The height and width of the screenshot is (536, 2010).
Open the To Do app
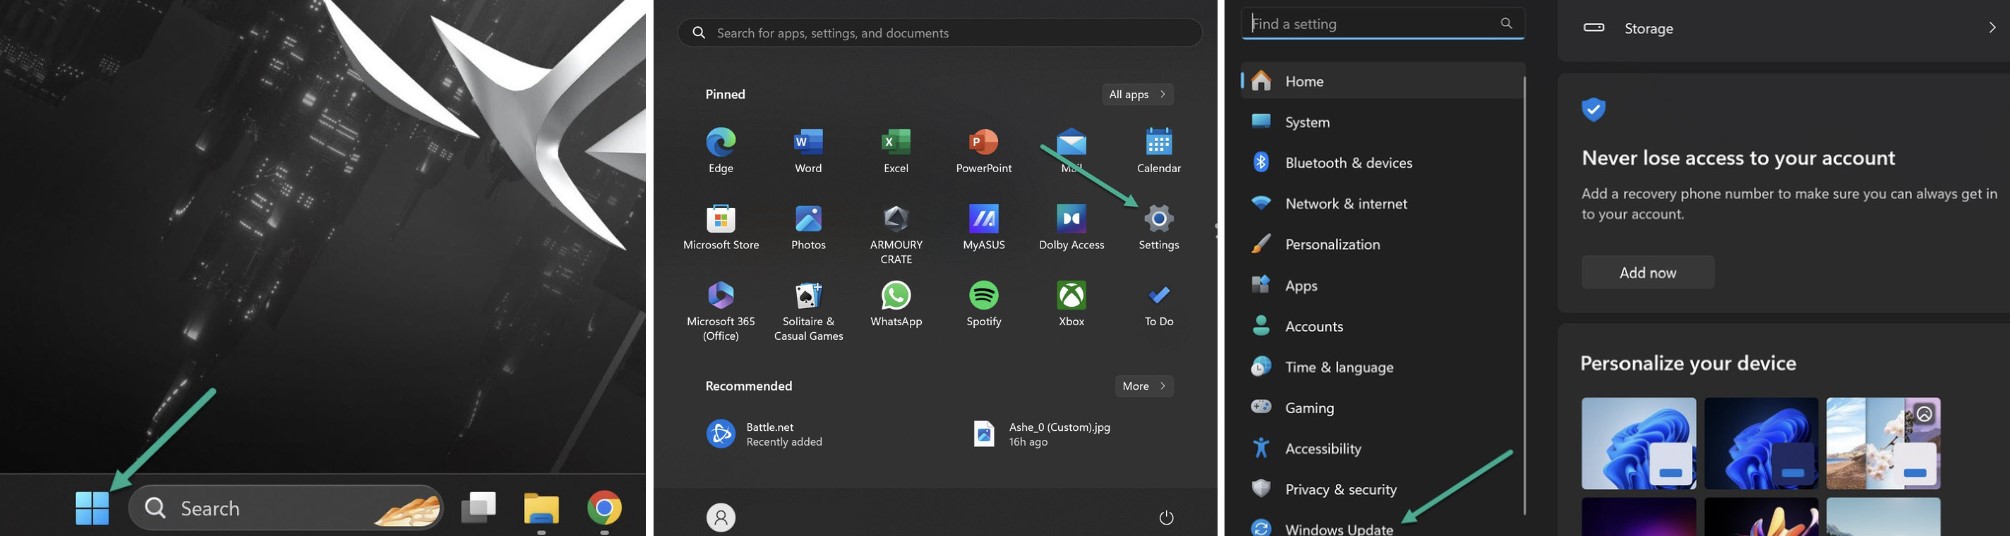click(x=1159, y=304)
